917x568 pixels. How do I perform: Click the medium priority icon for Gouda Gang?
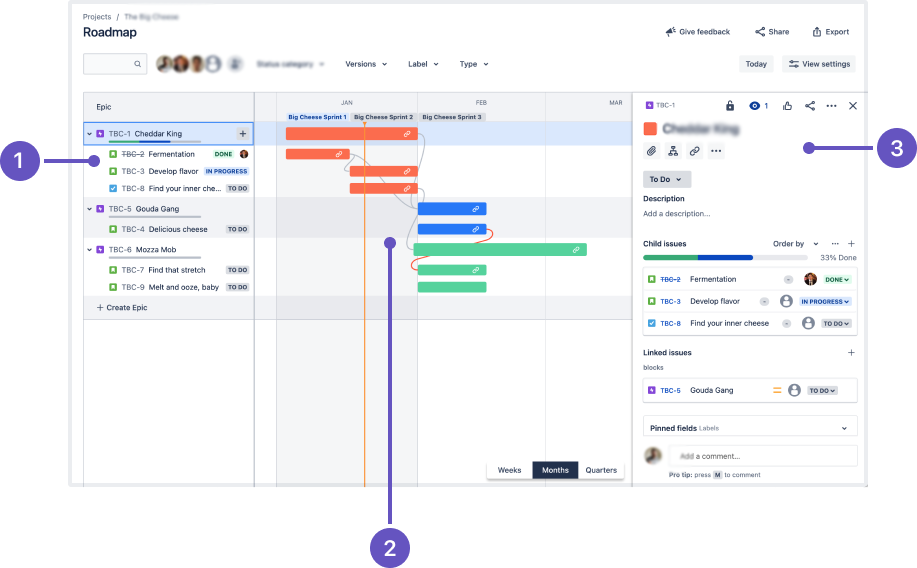click(777, 391)
